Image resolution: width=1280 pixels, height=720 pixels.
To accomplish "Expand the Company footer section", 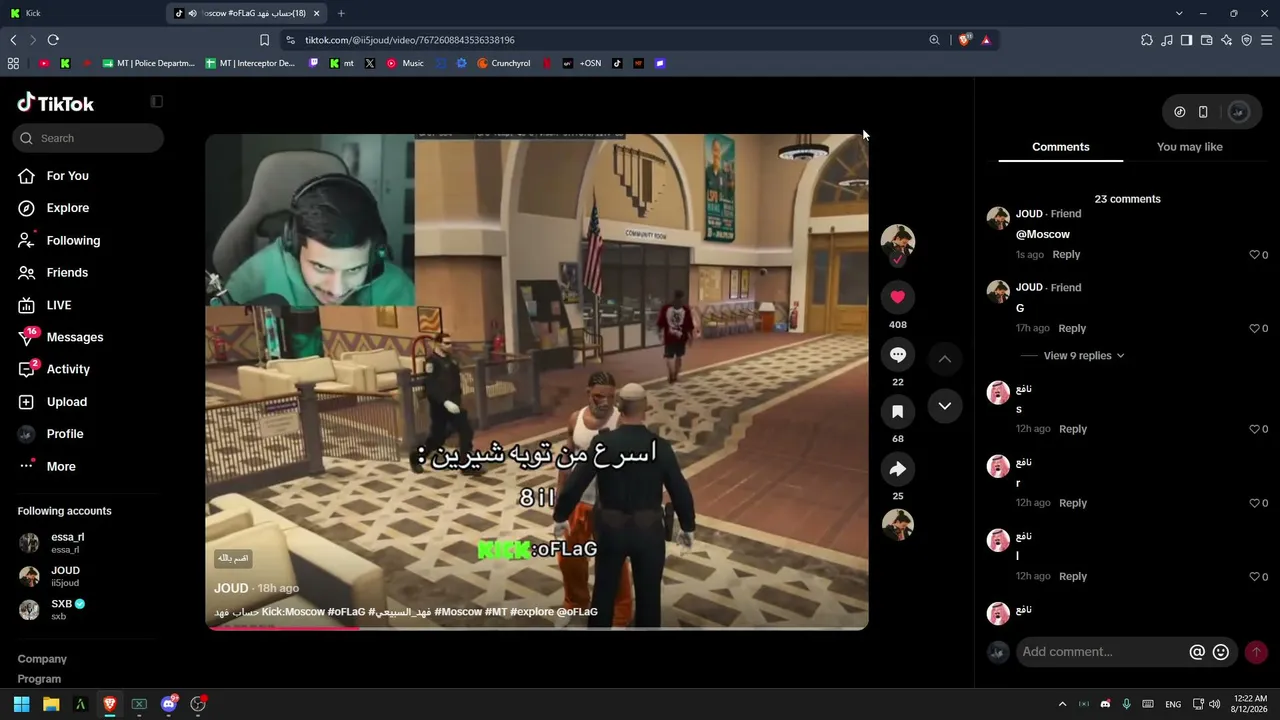I will [42, 659].
